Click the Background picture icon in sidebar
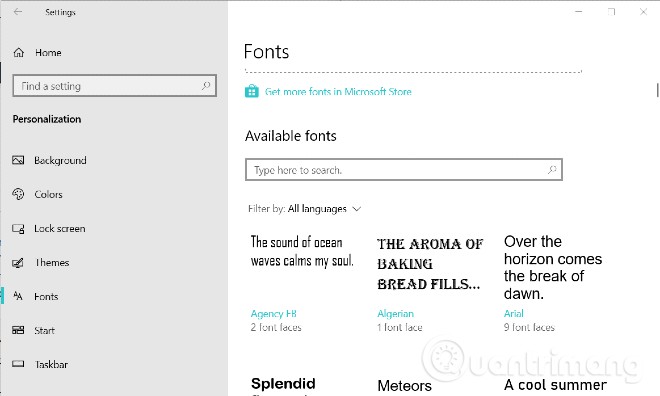 [18, 160]
